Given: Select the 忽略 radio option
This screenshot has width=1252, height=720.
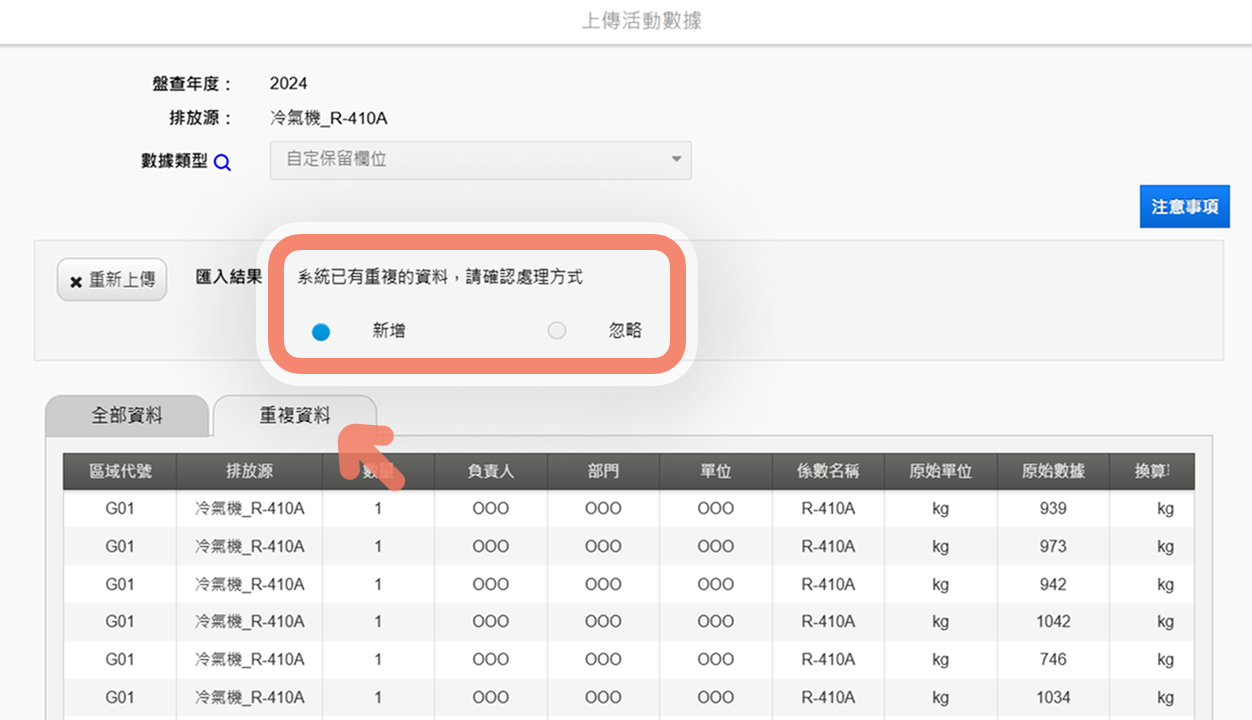Looking at the screenshot, I should pyautogui.click(x=557, y=331).
